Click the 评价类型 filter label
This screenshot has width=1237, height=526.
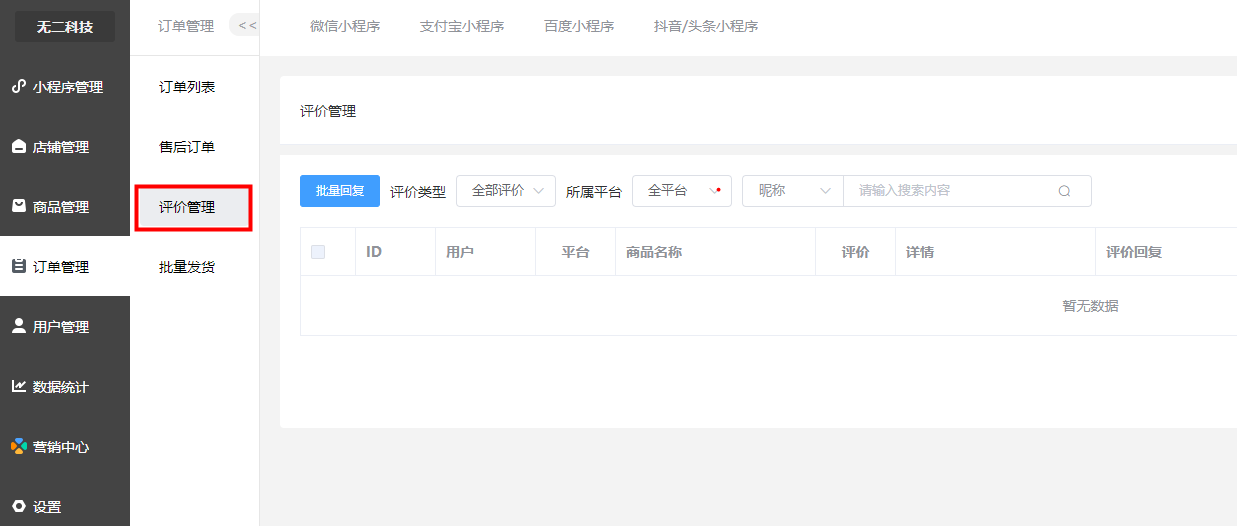tap(418, 192)
